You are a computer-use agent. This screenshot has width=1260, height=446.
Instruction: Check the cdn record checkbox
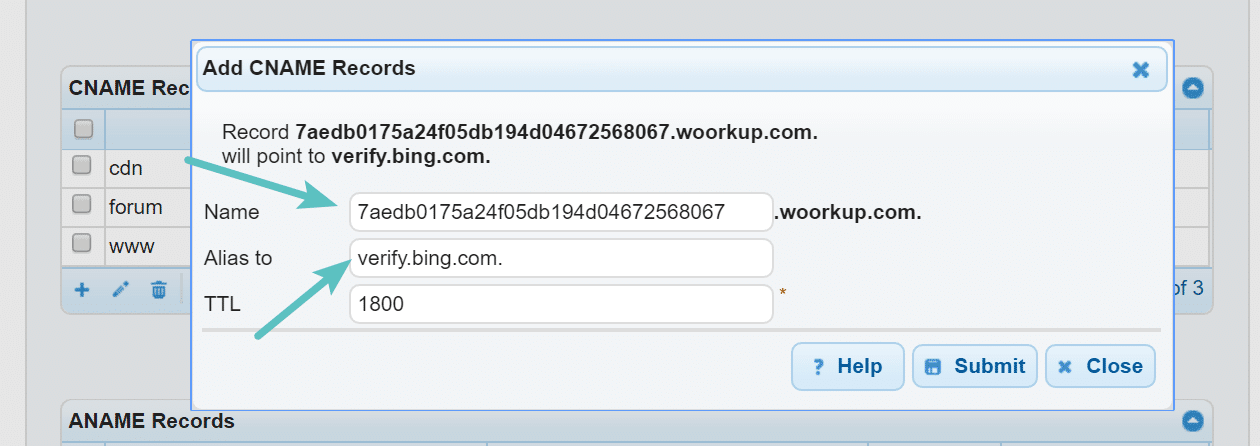pos(83,165)
